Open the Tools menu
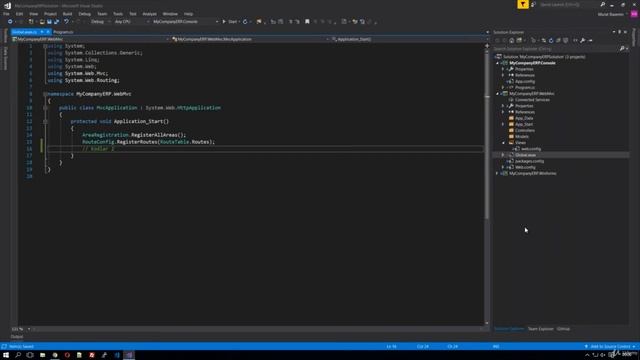Viewport: 640px width, 360px height. point(118,14)
